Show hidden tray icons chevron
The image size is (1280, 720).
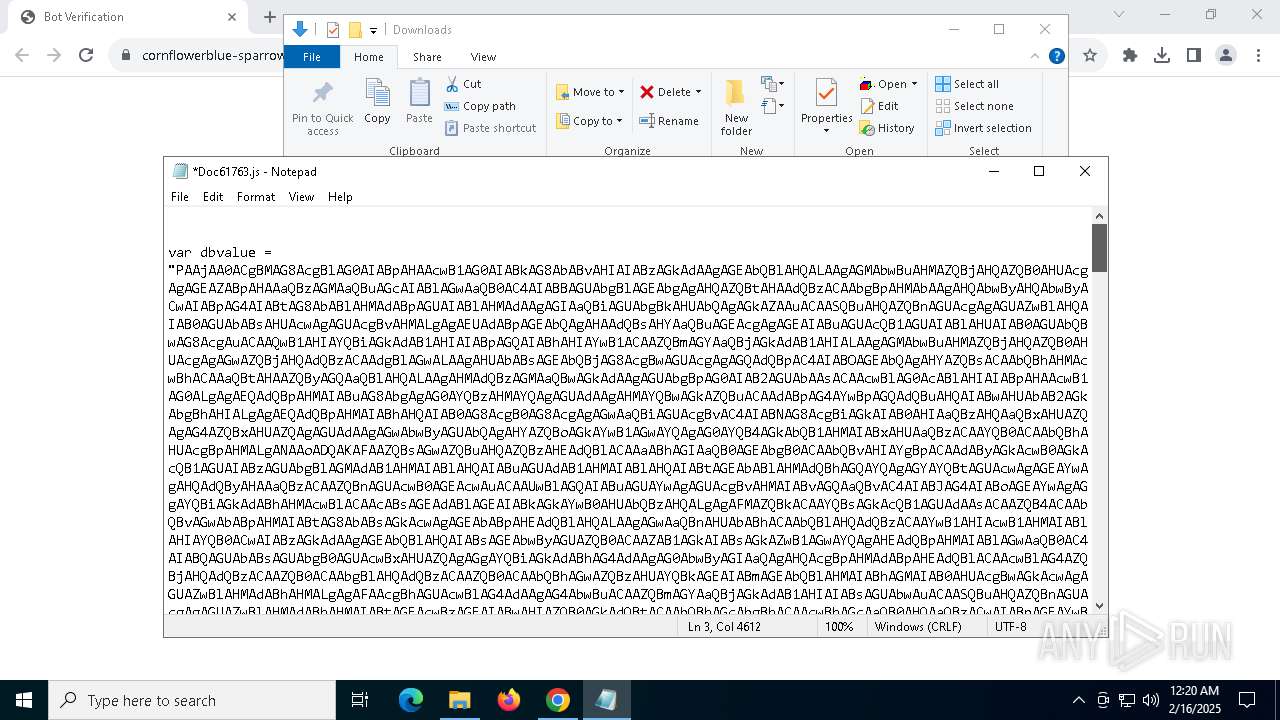click(x=1078, y=700)
